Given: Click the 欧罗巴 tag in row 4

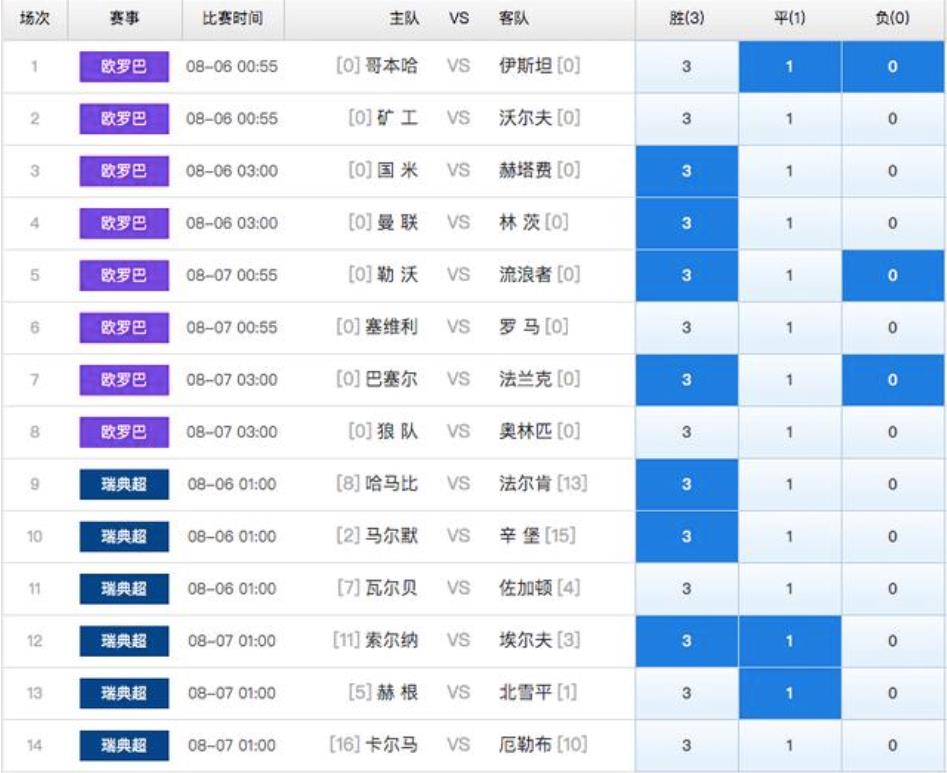Looking at the screenshot, I should 124,223.
